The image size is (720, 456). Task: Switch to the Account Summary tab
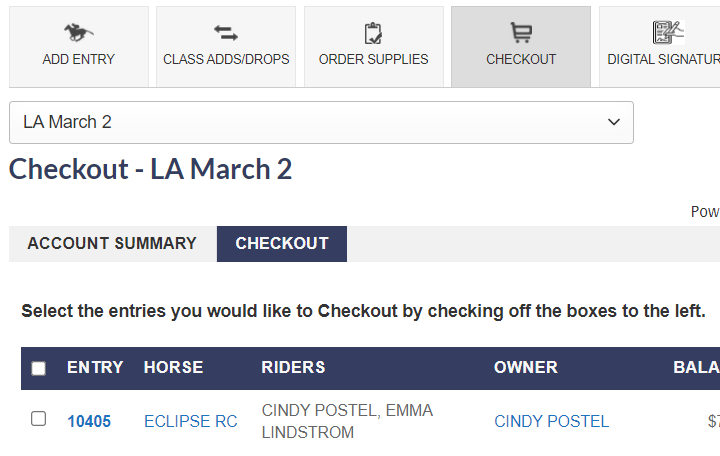pos(112,243)
